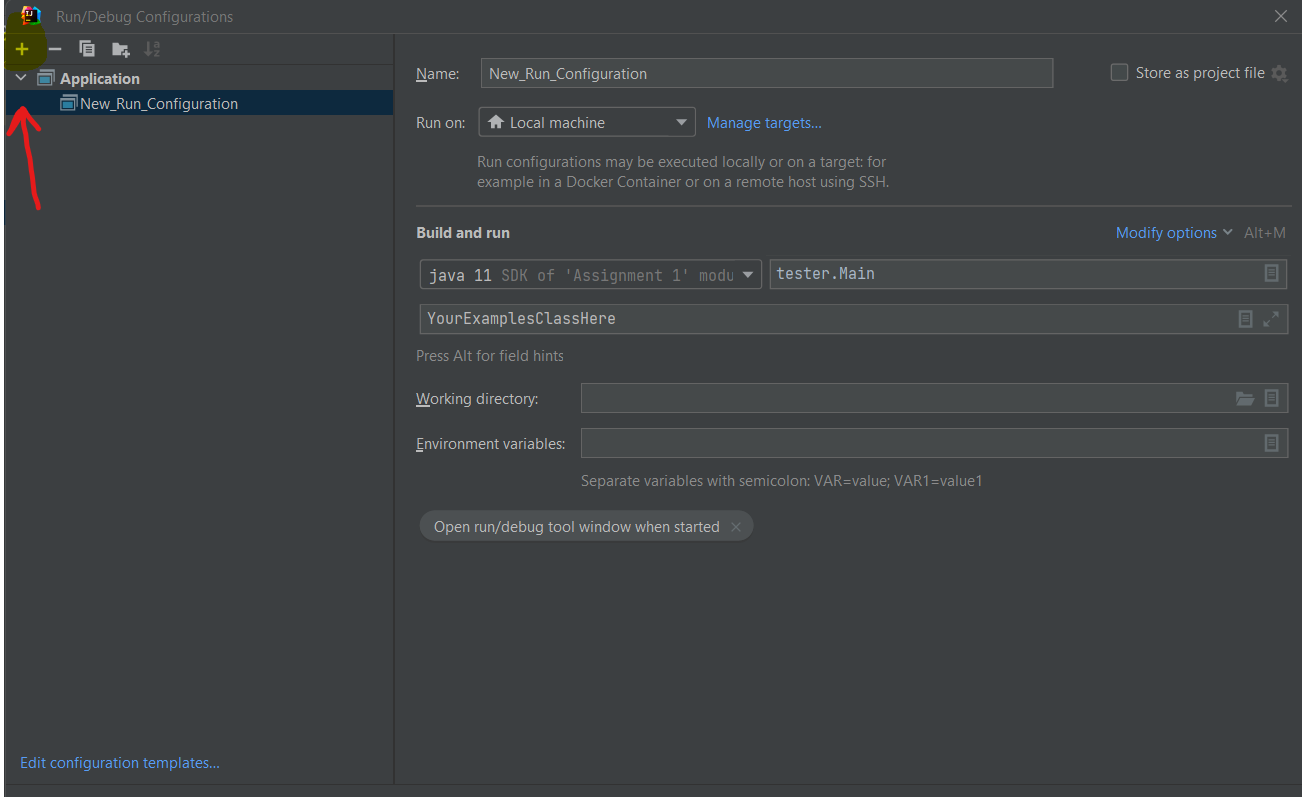Screen dimensions: 1302x797
Task: Open the Edit configuration templates link
Action: (x=120, y=763)
